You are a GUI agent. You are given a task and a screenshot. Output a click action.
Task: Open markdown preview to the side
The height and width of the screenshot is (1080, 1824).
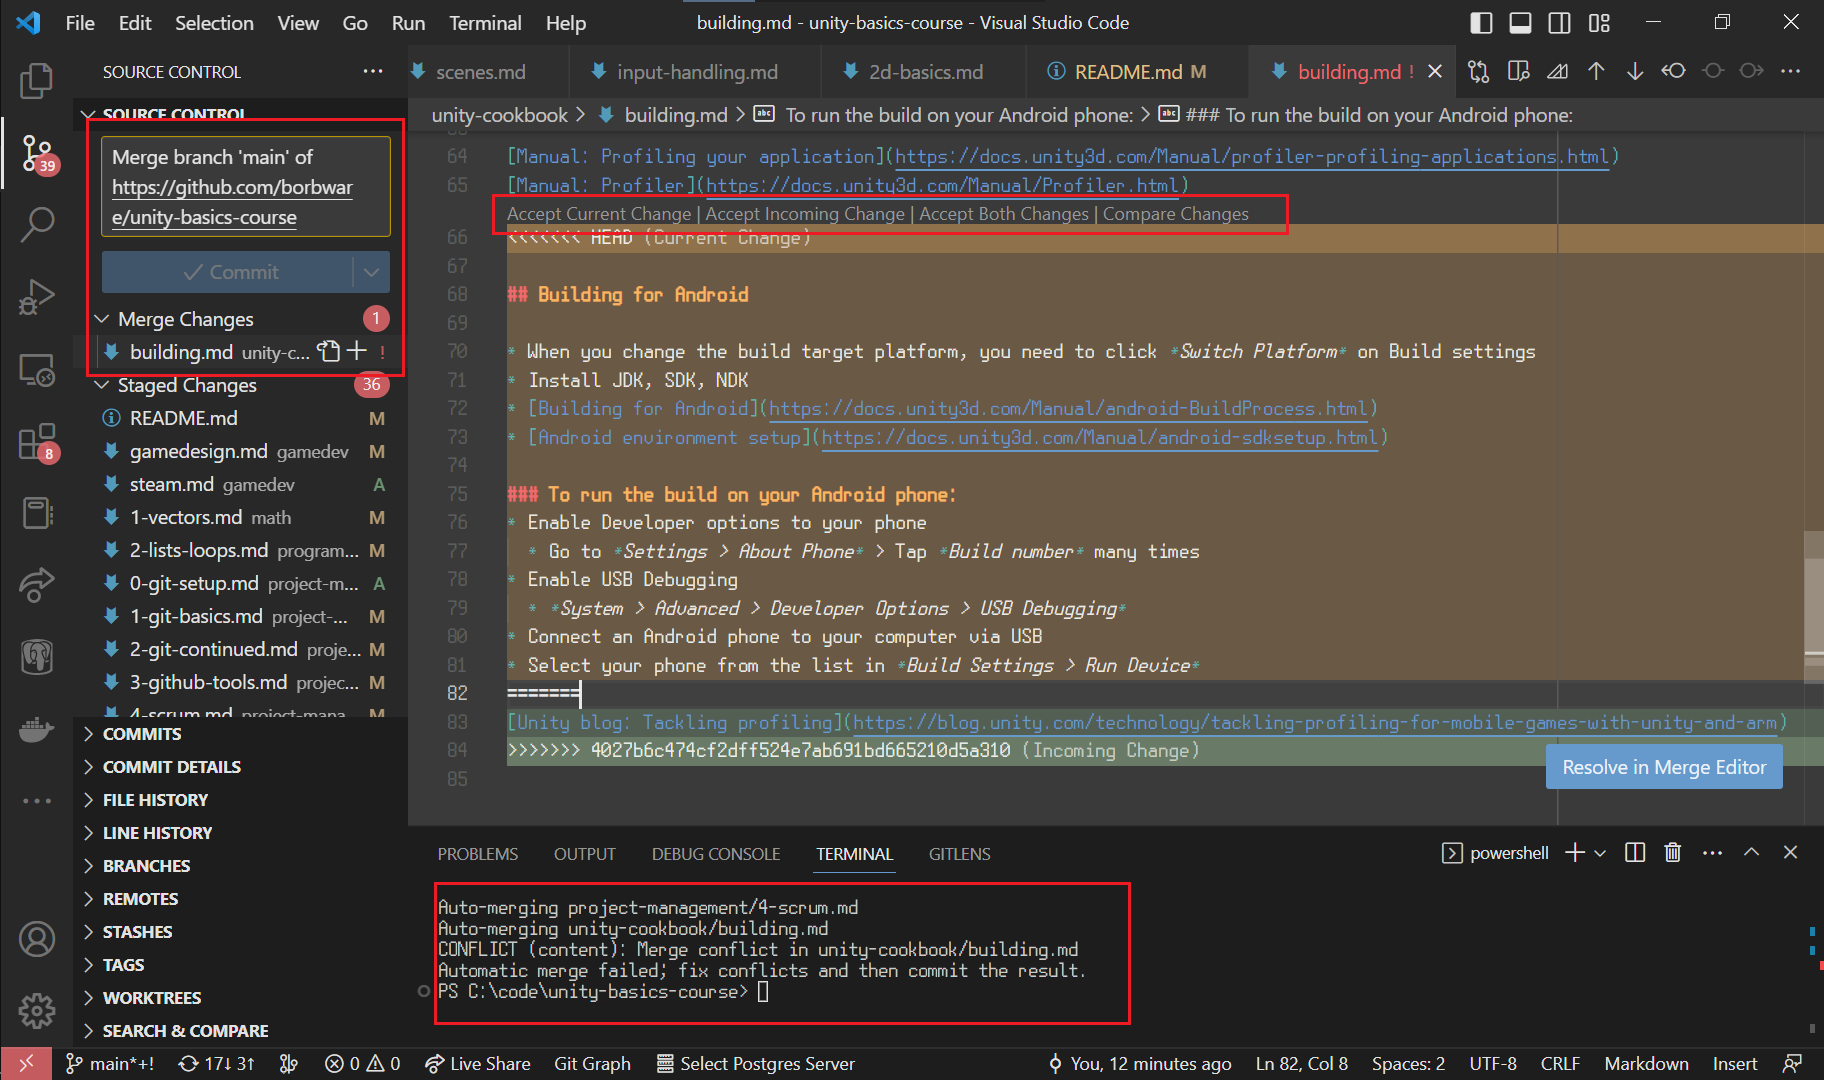coord(1518,71)
